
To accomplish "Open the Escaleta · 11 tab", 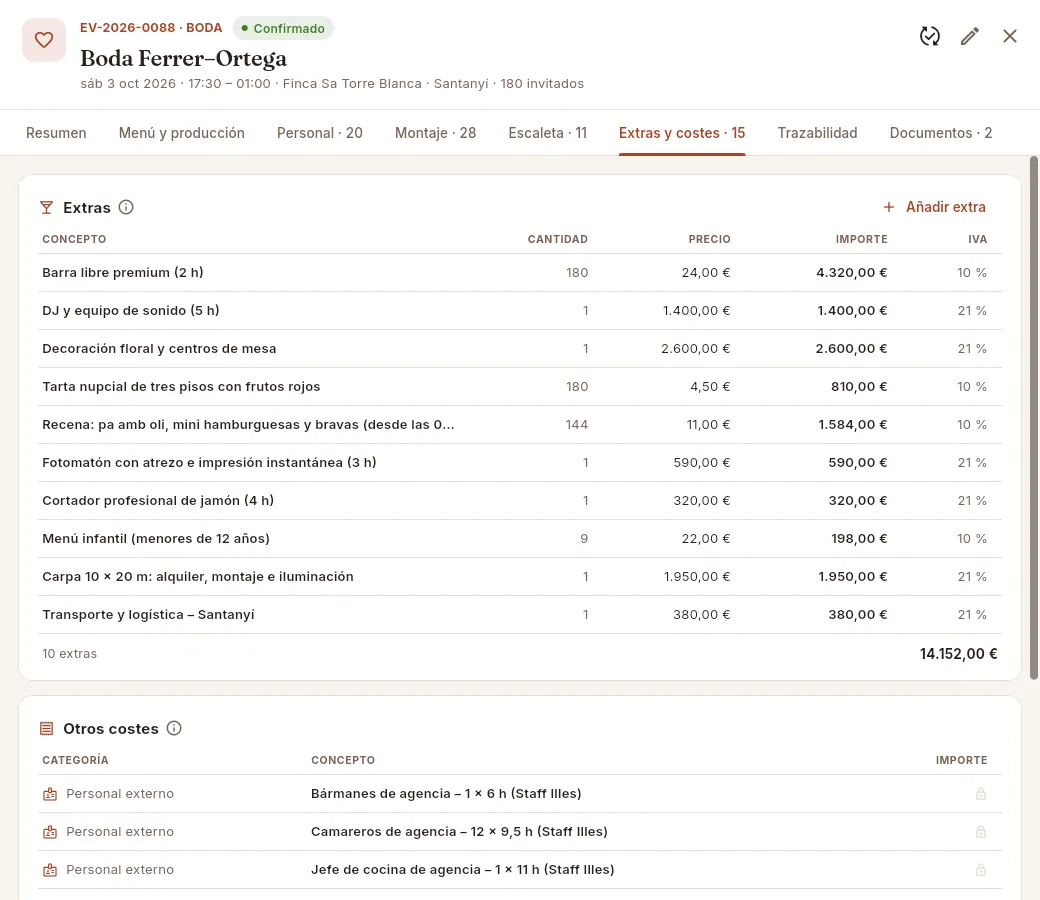I will click(x=548, y=133).
